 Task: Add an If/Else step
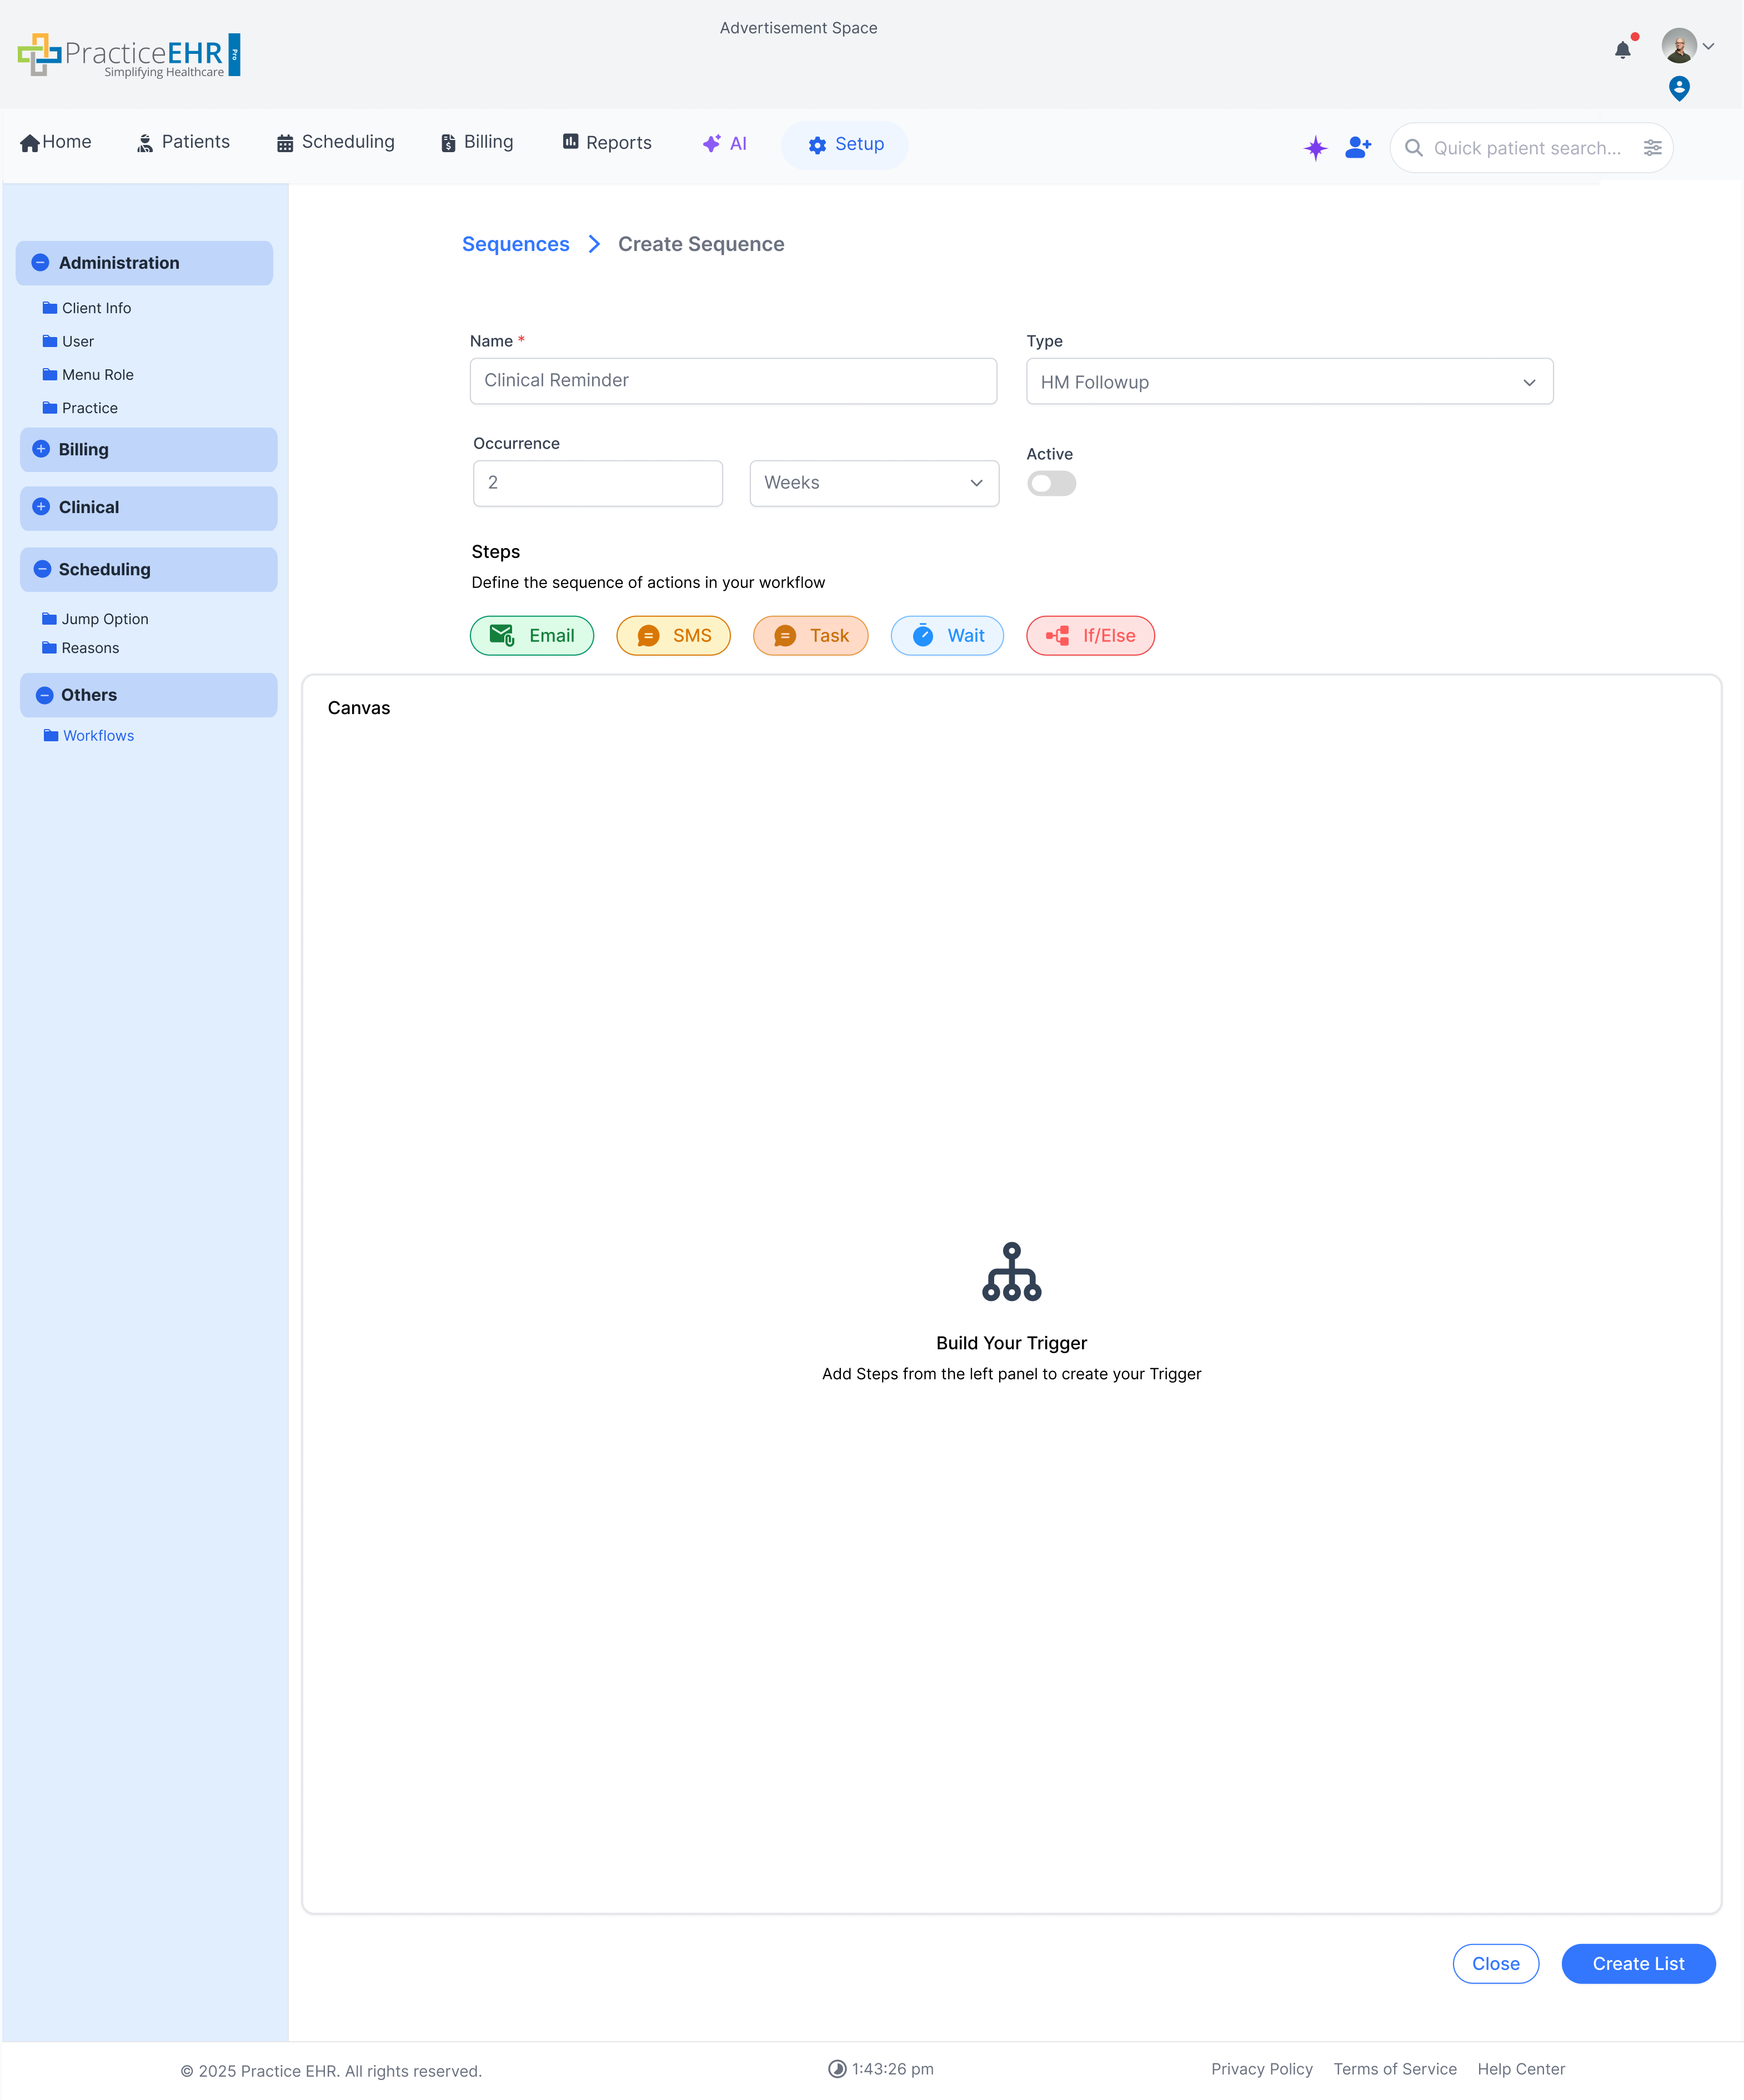[x=1089, y=636]
